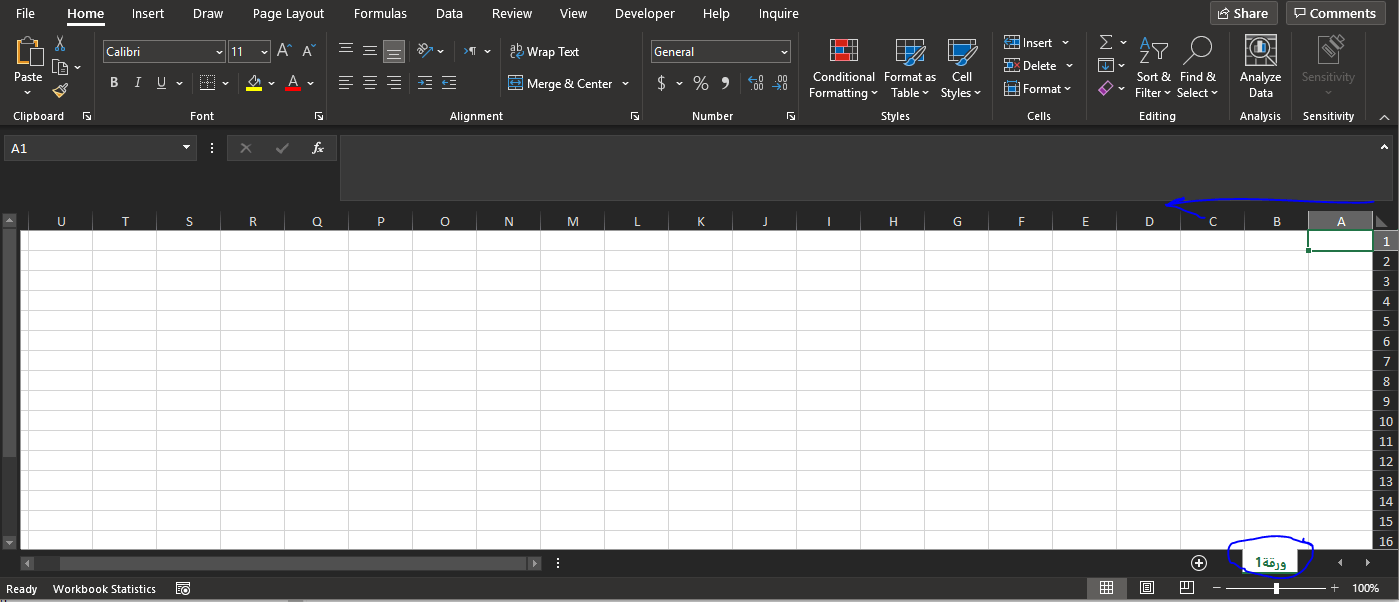
Task: Toggle Bold formatting
Action: point(114,83)
